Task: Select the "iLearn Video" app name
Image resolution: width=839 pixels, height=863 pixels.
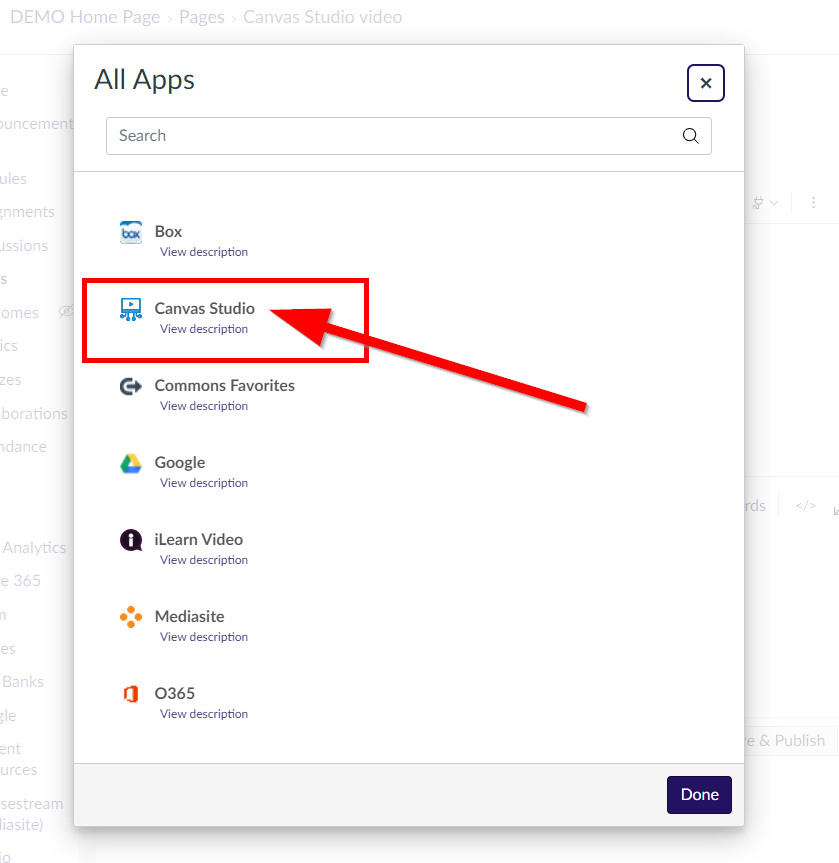Action: [x=199, y=540]
